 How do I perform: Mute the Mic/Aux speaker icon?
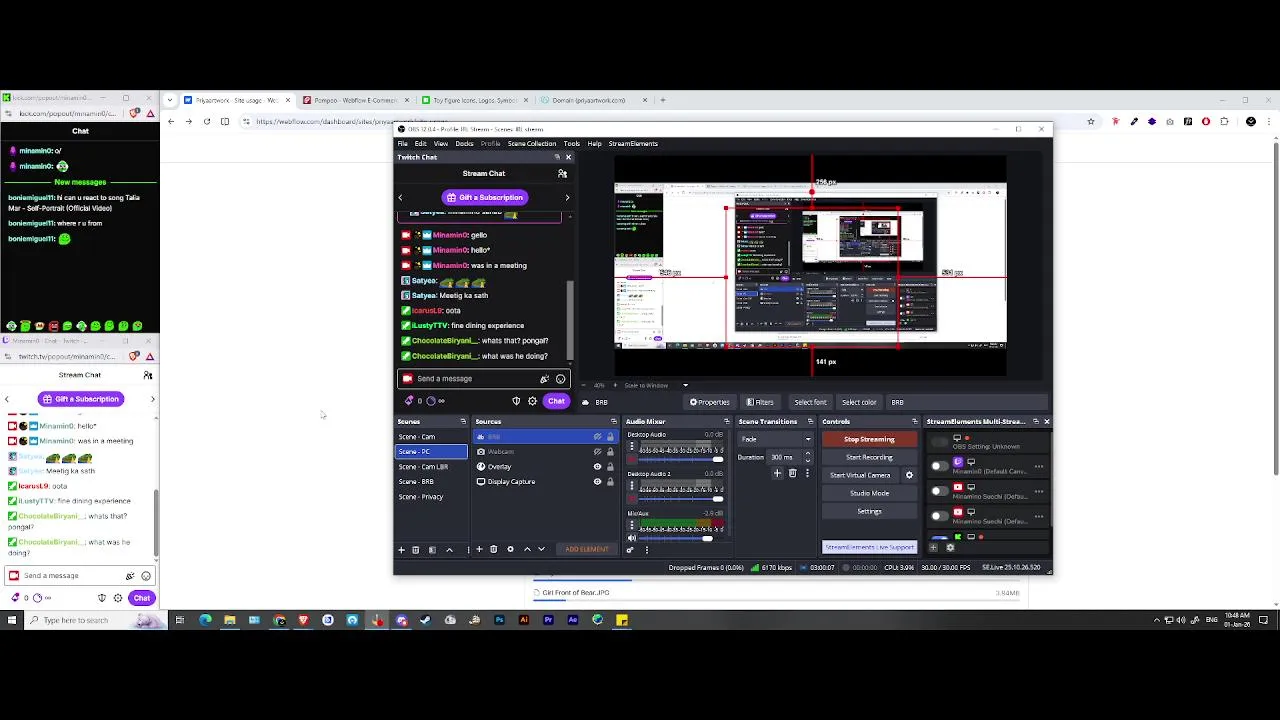[631, 538]
